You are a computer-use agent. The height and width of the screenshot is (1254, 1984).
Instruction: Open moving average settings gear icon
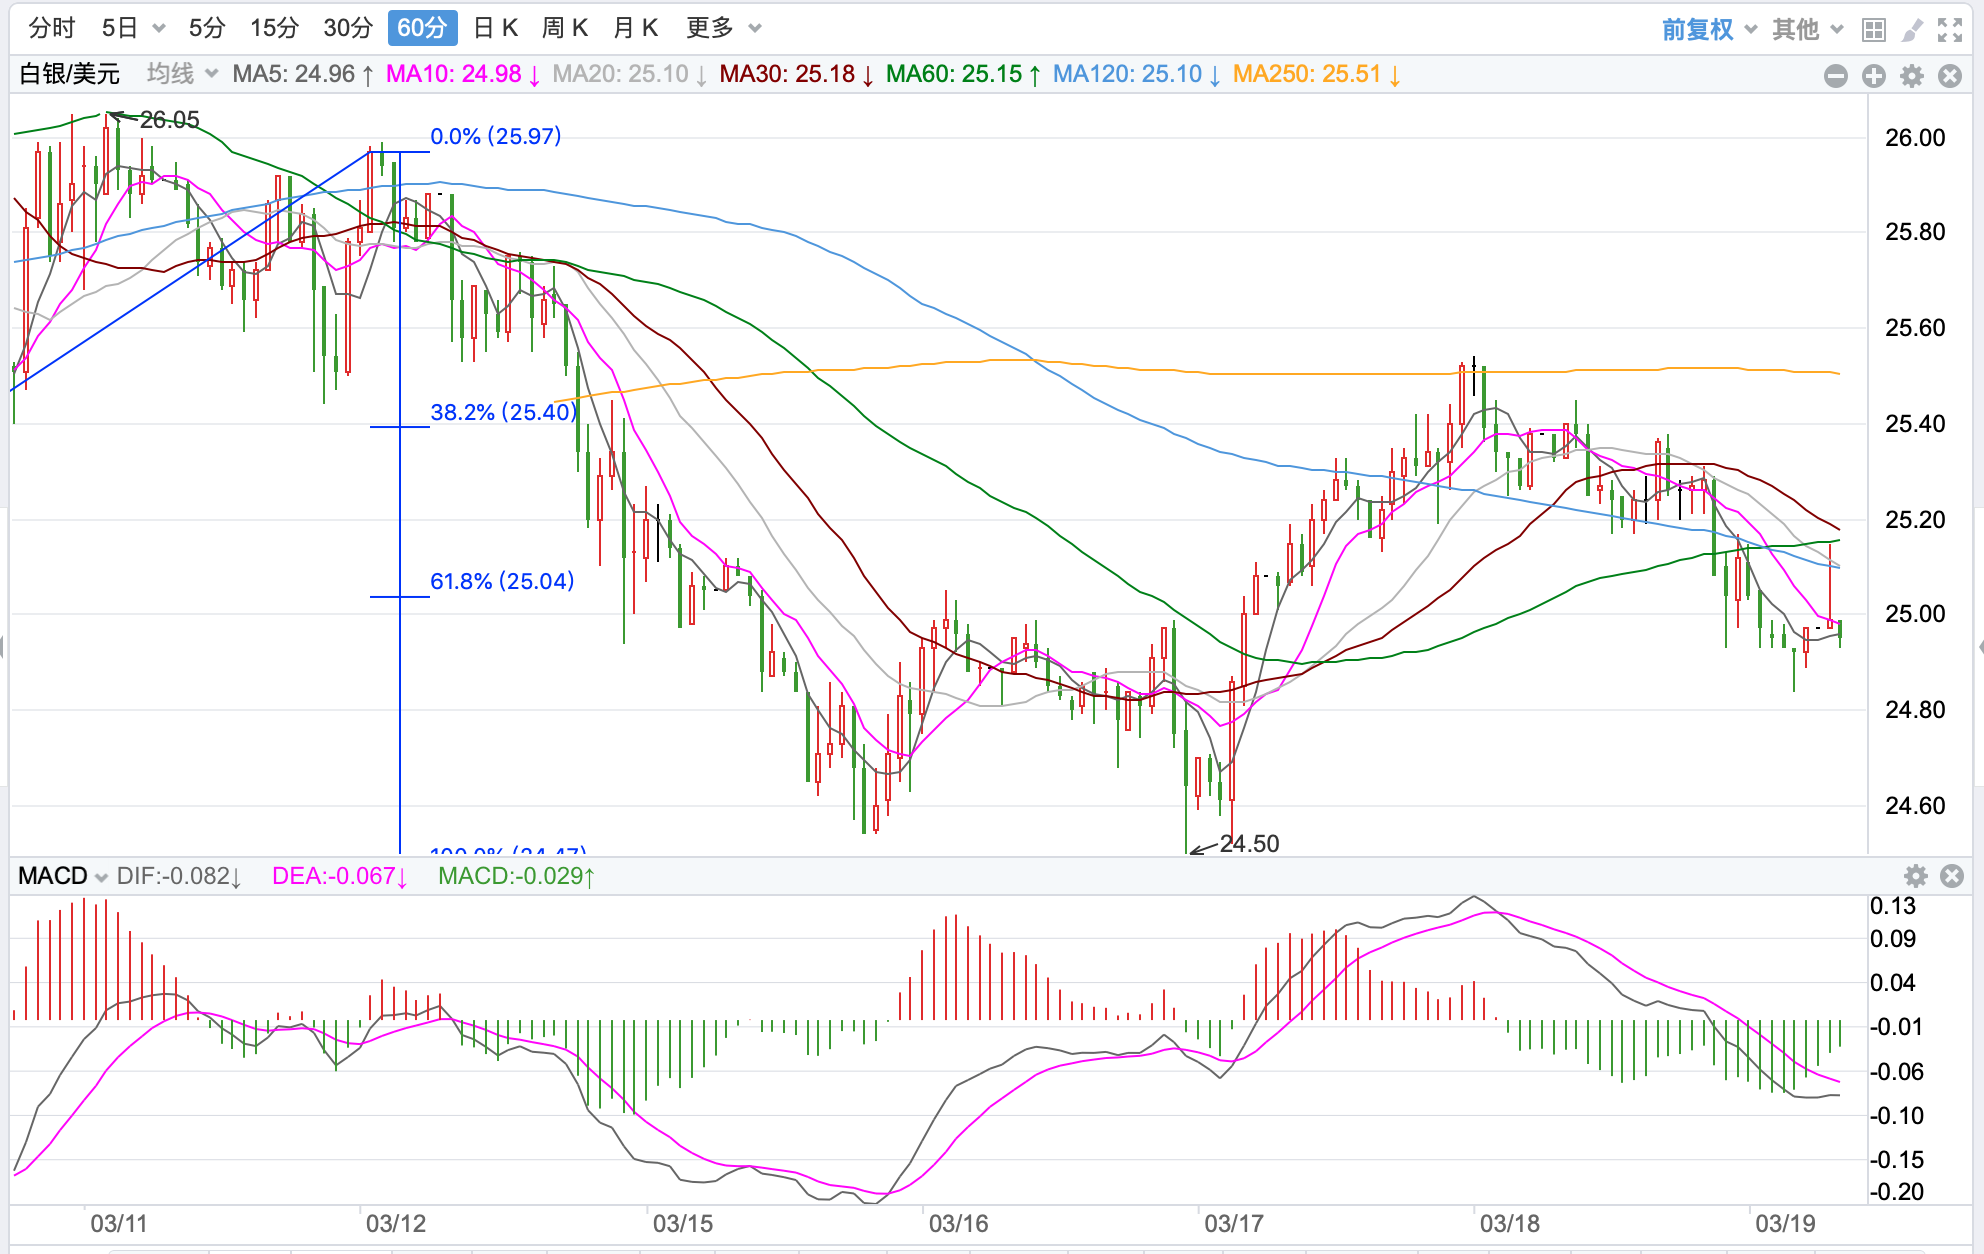point(1912,76)
